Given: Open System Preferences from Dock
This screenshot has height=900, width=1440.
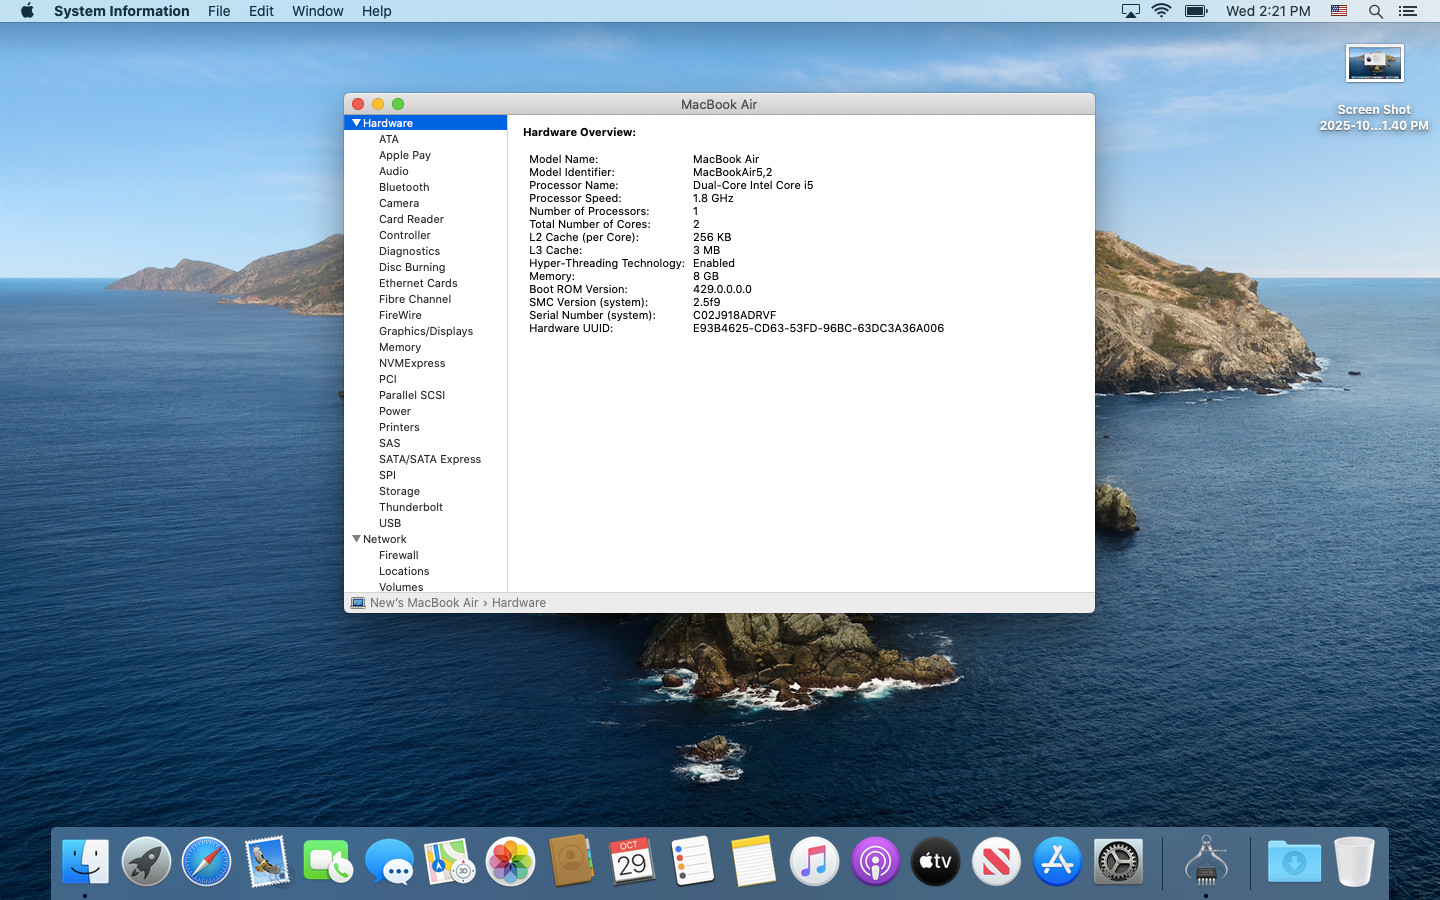Looking at the screenshot, I should pyautogui.click(x=1118, y=861).
